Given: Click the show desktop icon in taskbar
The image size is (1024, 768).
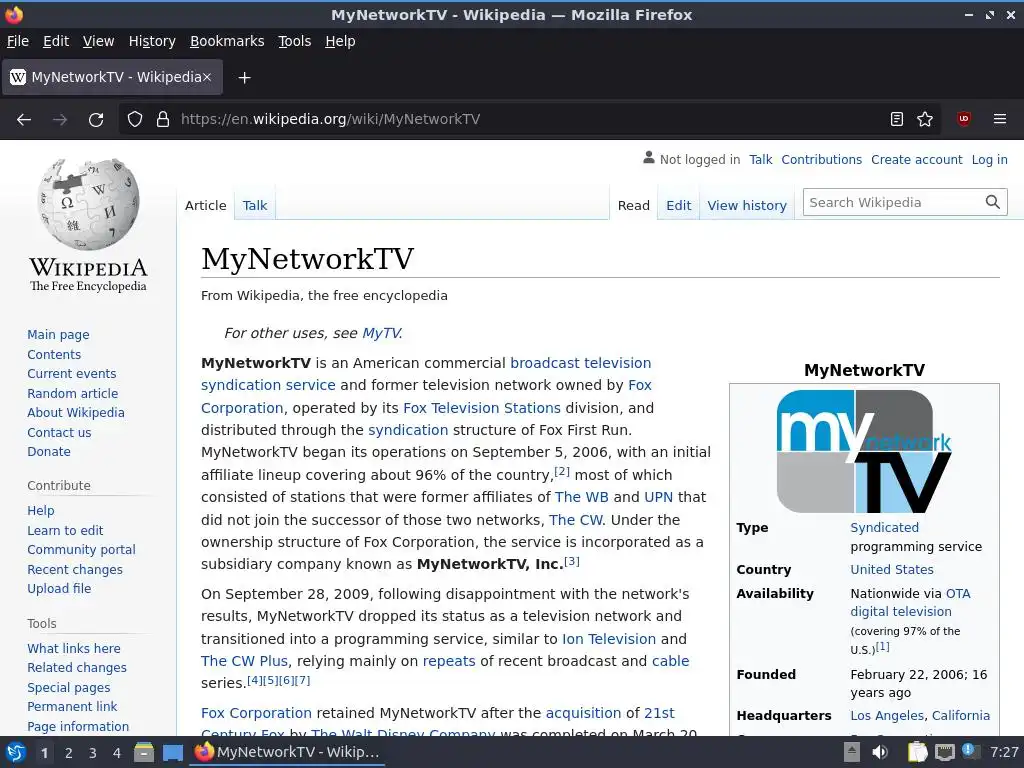Looking at the screenshot, I should click(172, 752).
